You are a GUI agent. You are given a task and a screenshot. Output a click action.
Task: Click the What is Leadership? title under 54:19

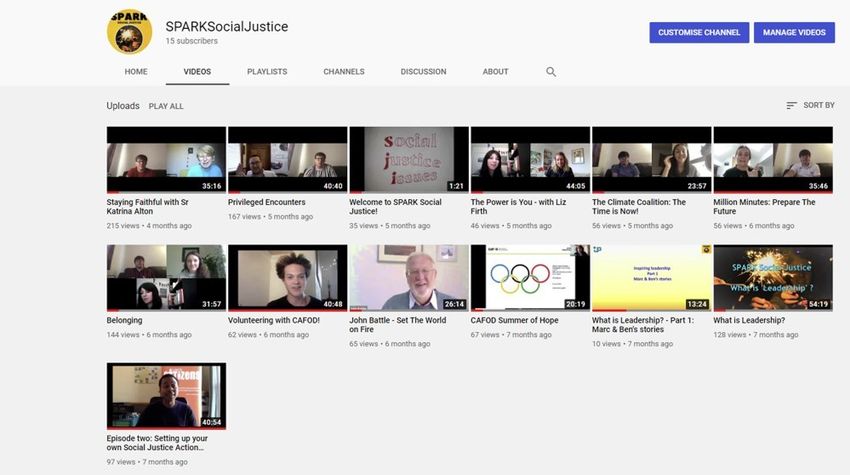(x=749, y=320)
